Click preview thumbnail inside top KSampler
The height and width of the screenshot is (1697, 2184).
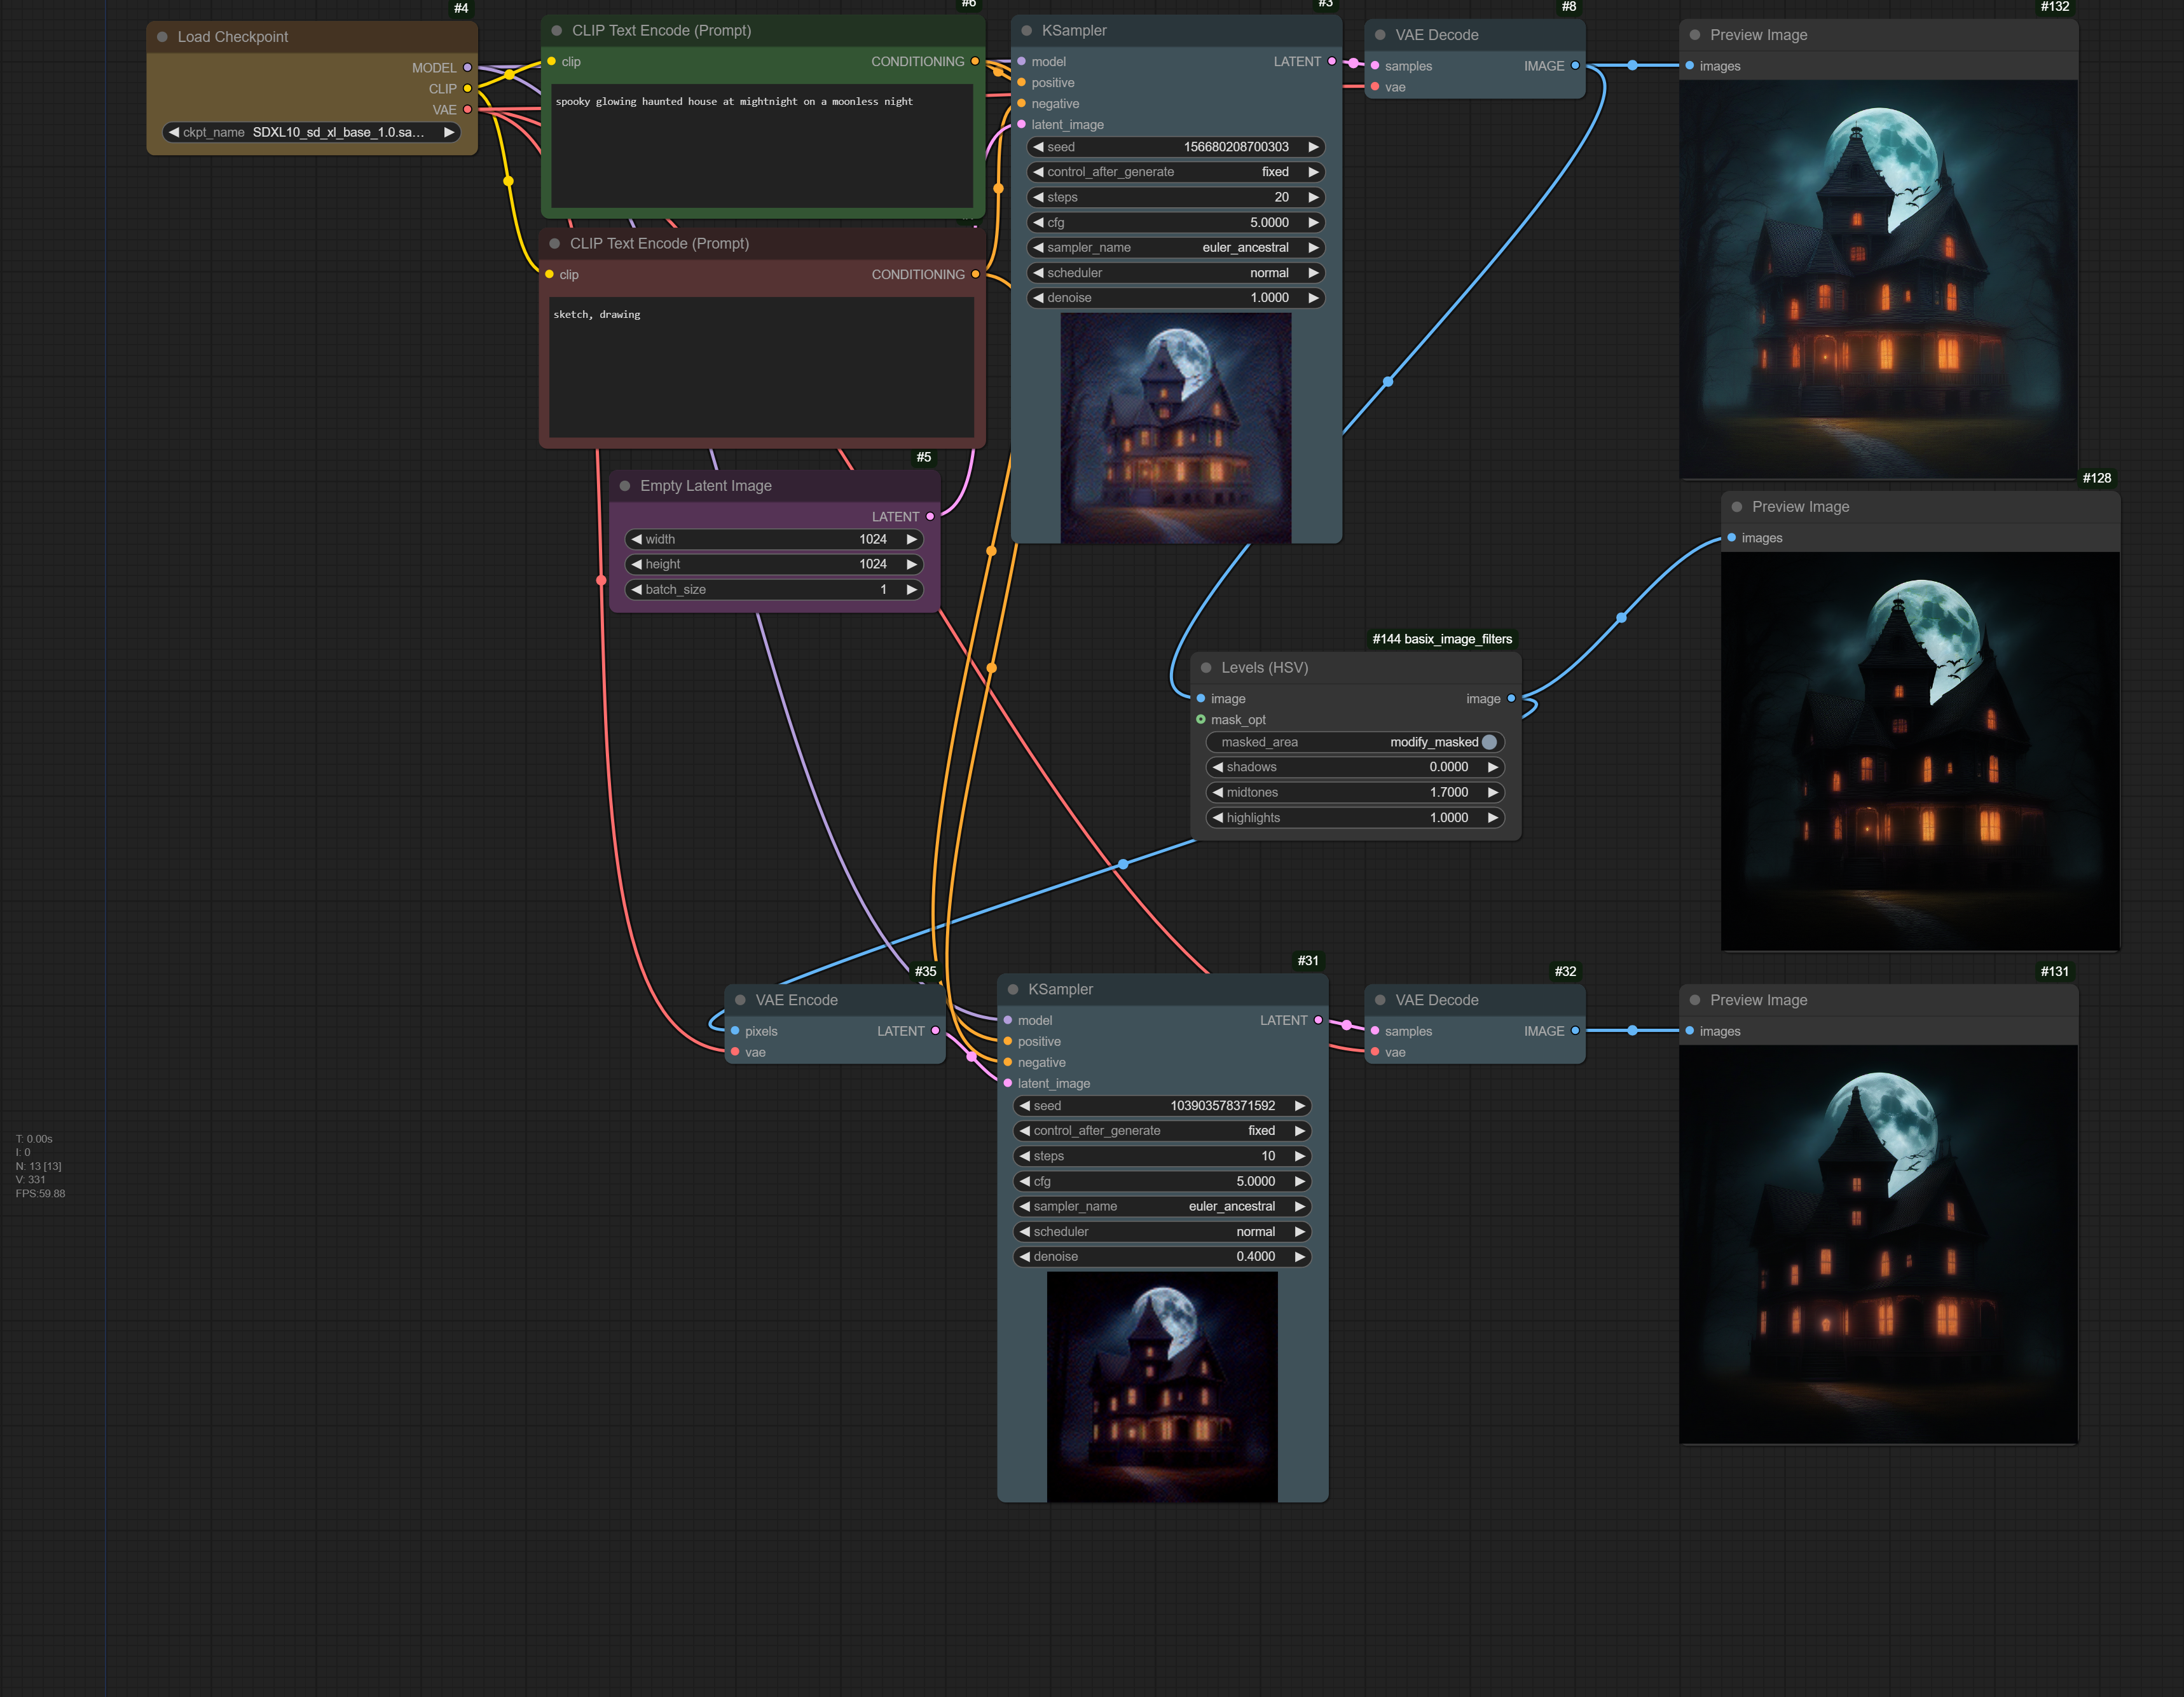click(x=1176, y=428)
